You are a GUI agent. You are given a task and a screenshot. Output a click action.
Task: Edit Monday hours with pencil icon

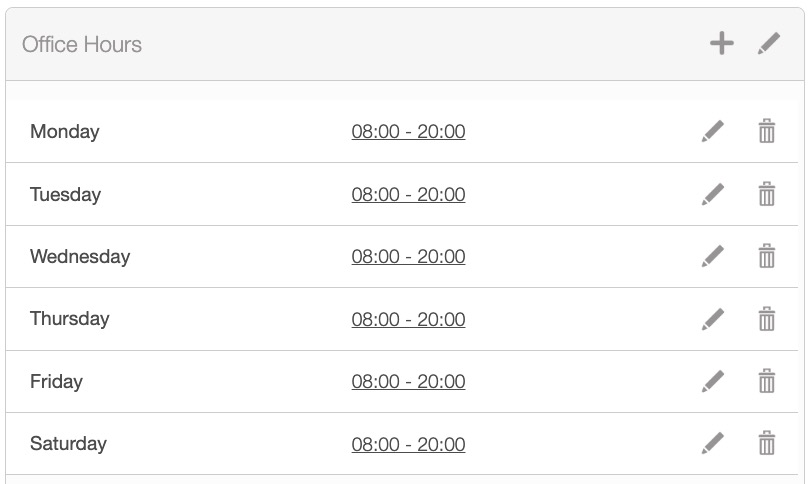pos(712,131)
